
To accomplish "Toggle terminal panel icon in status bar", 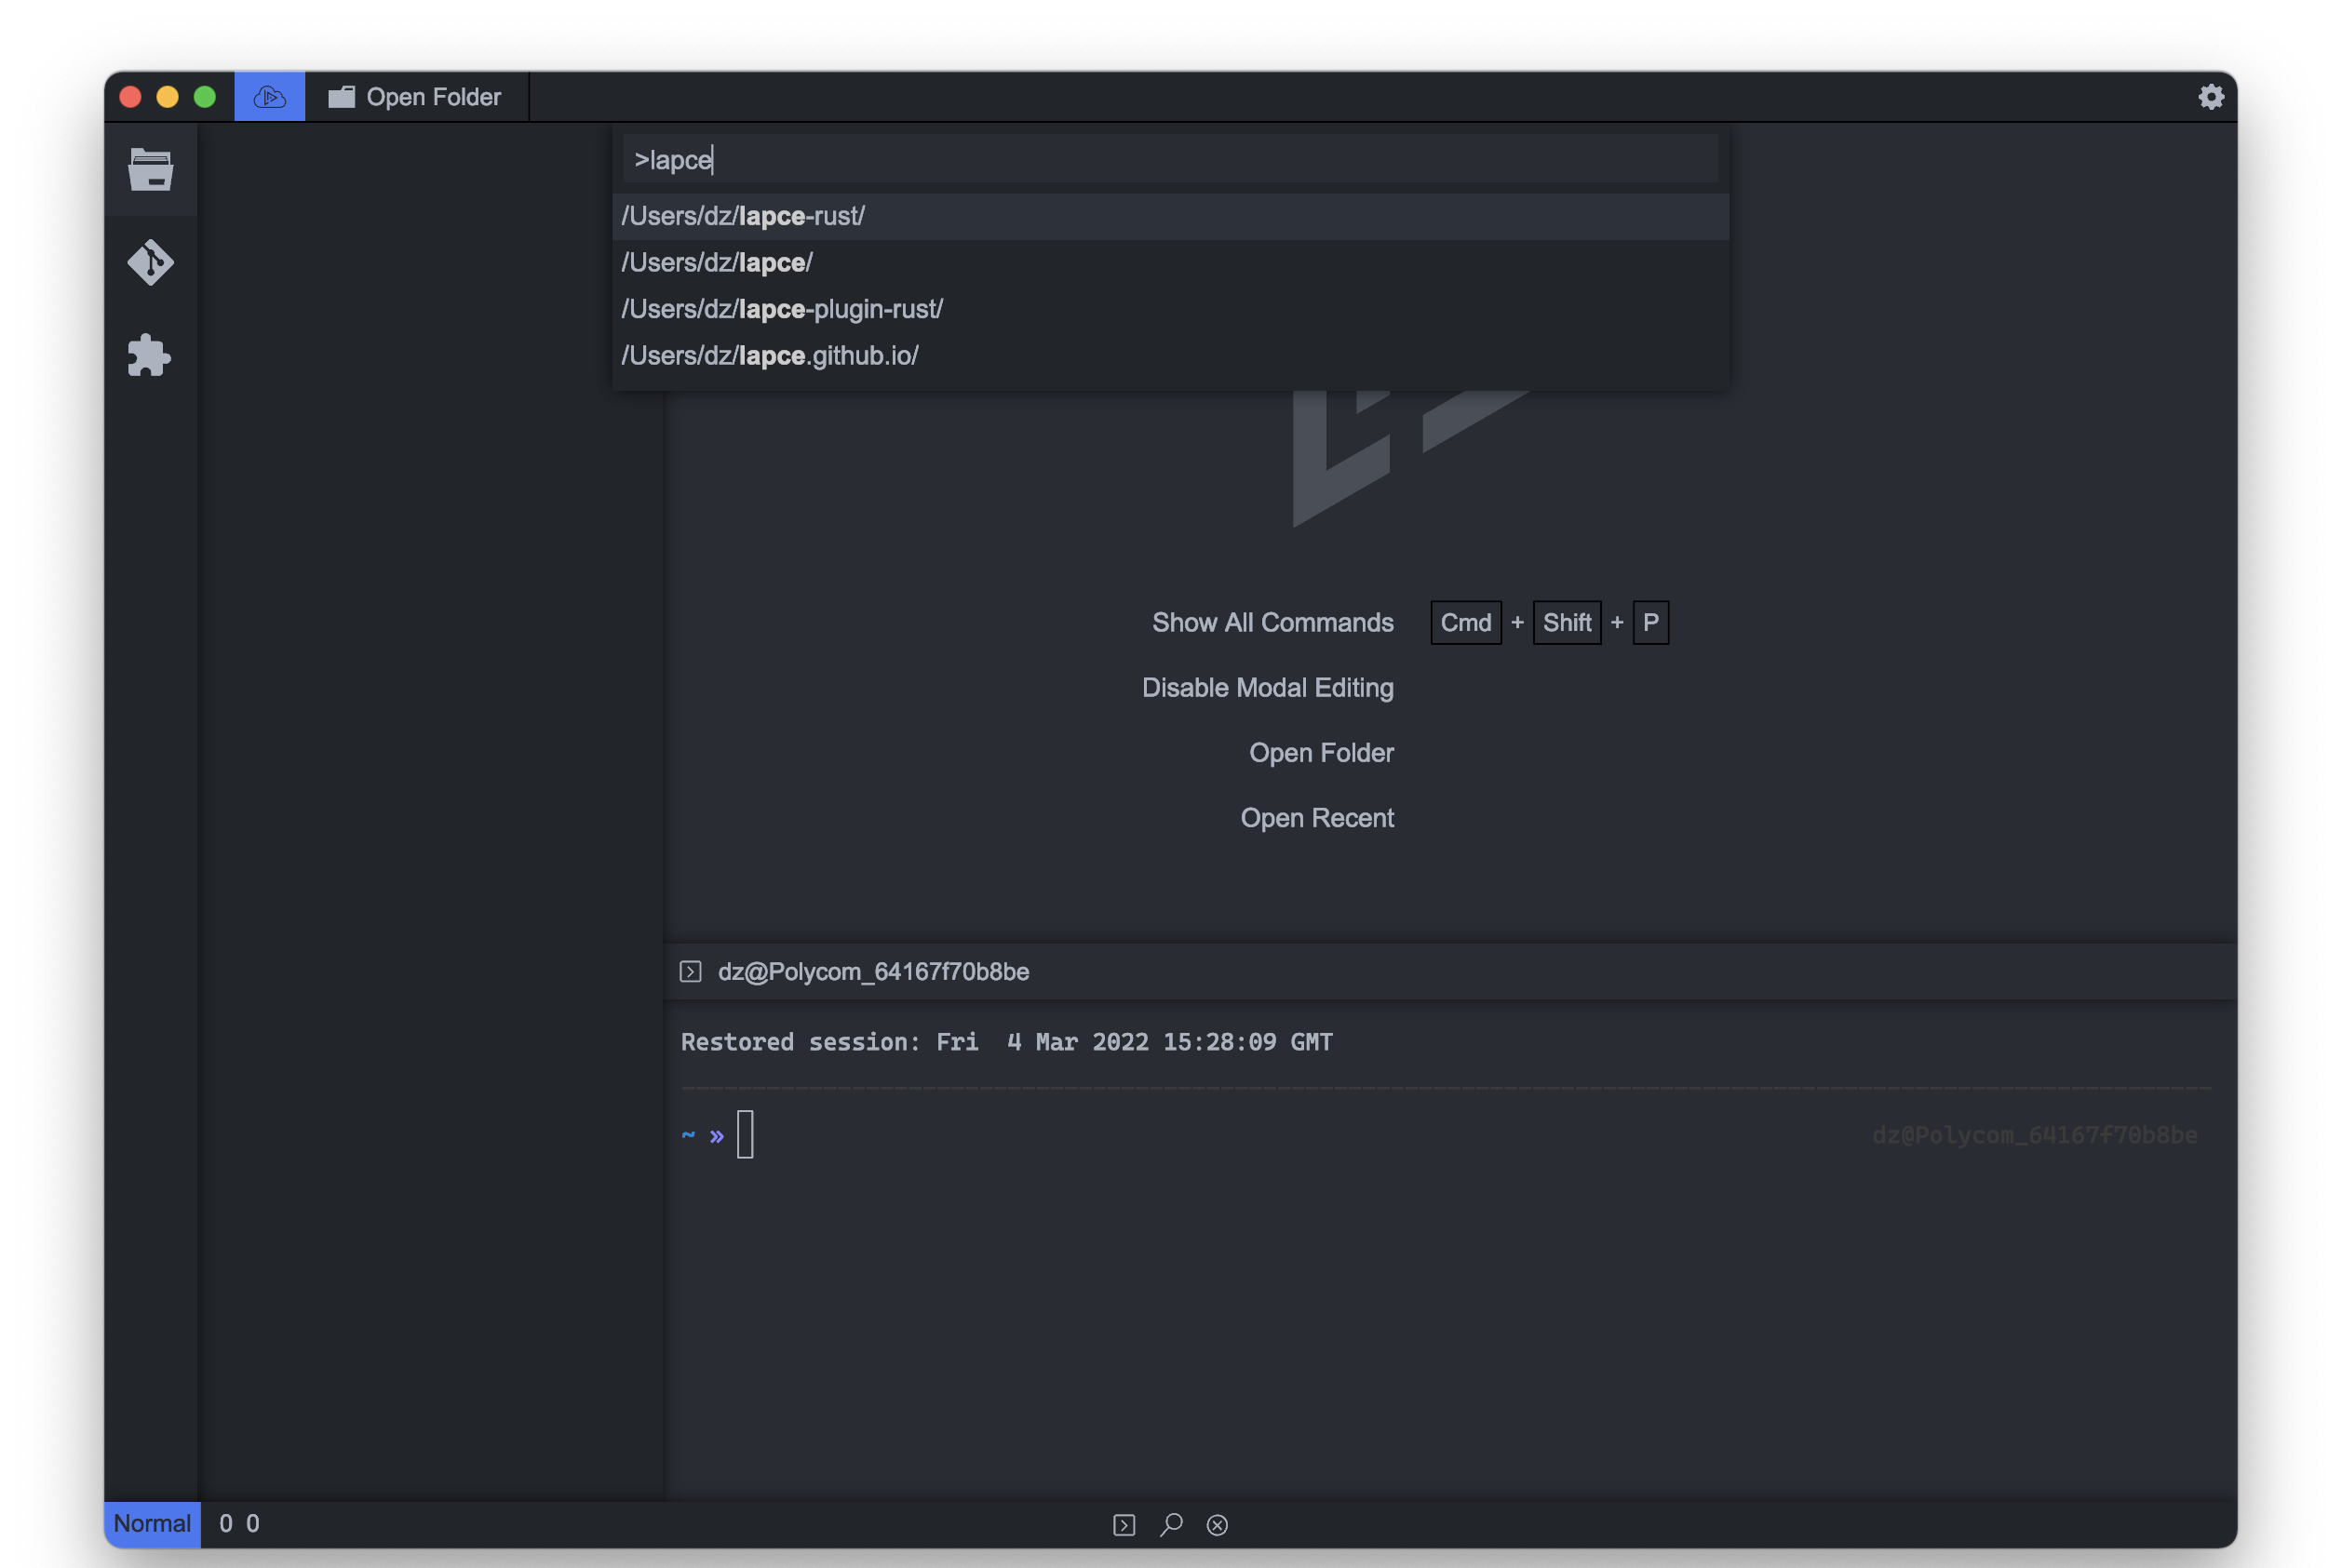I will [x=1124, y=1524].
